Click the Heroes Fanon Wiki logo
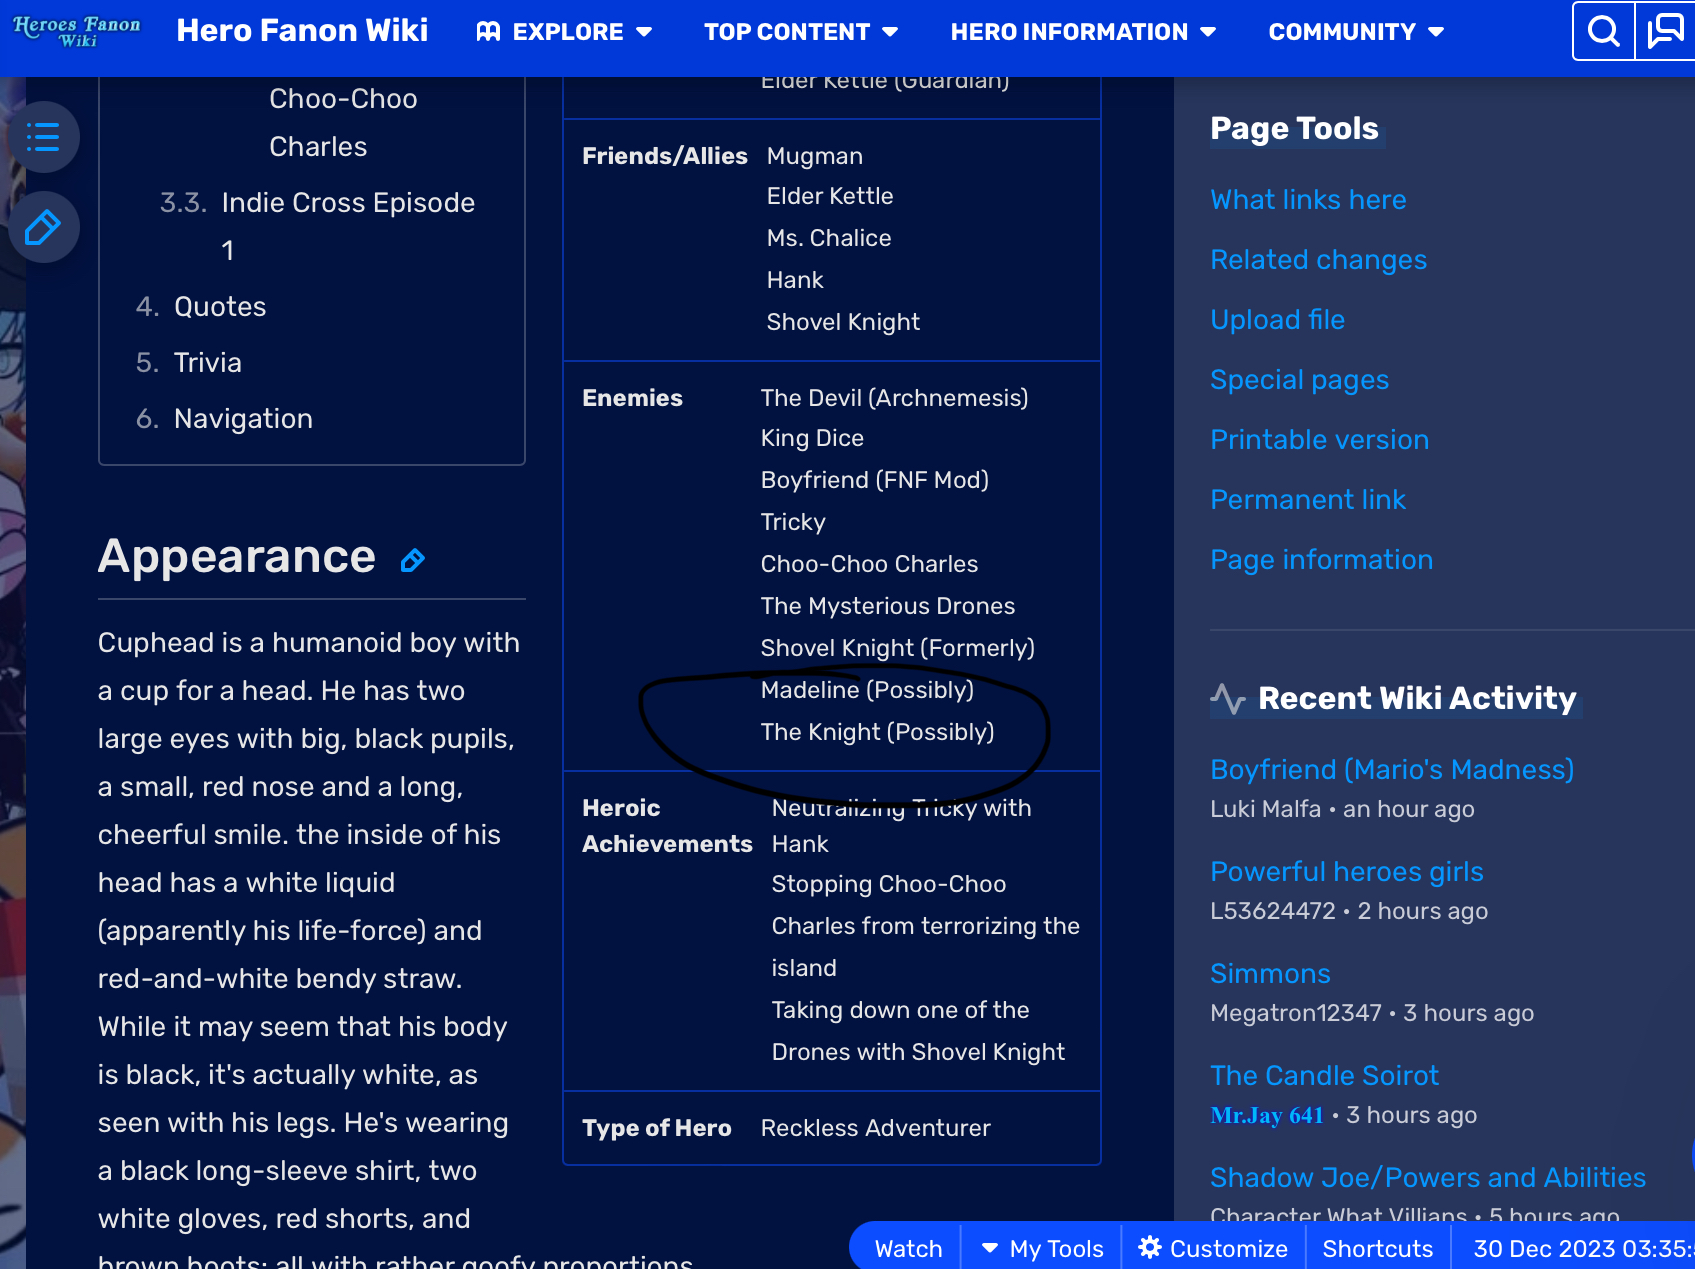 pyautogui.click(x=77, y=31)
